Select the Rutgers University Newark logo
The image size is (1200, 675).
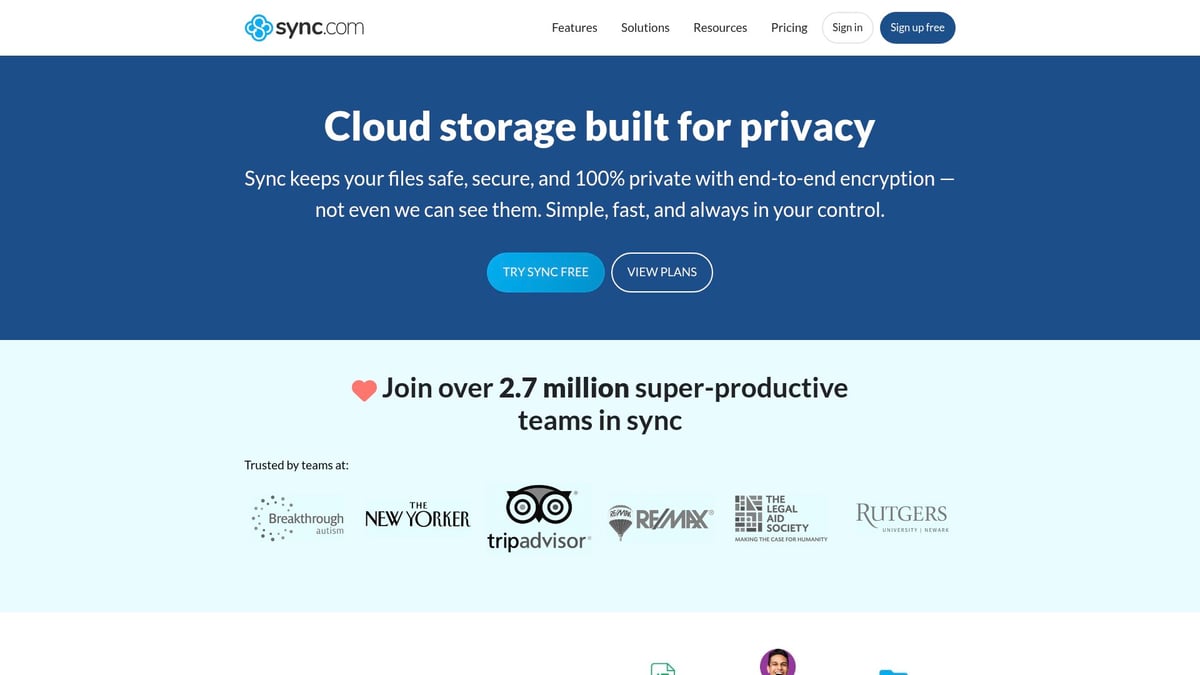point(901,515)
